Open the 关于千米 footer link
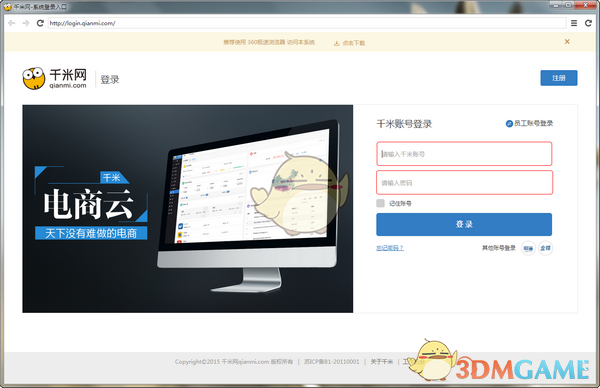Image resolution: width=600 pixels, height=388 pixels. click(x=382, y=362)
